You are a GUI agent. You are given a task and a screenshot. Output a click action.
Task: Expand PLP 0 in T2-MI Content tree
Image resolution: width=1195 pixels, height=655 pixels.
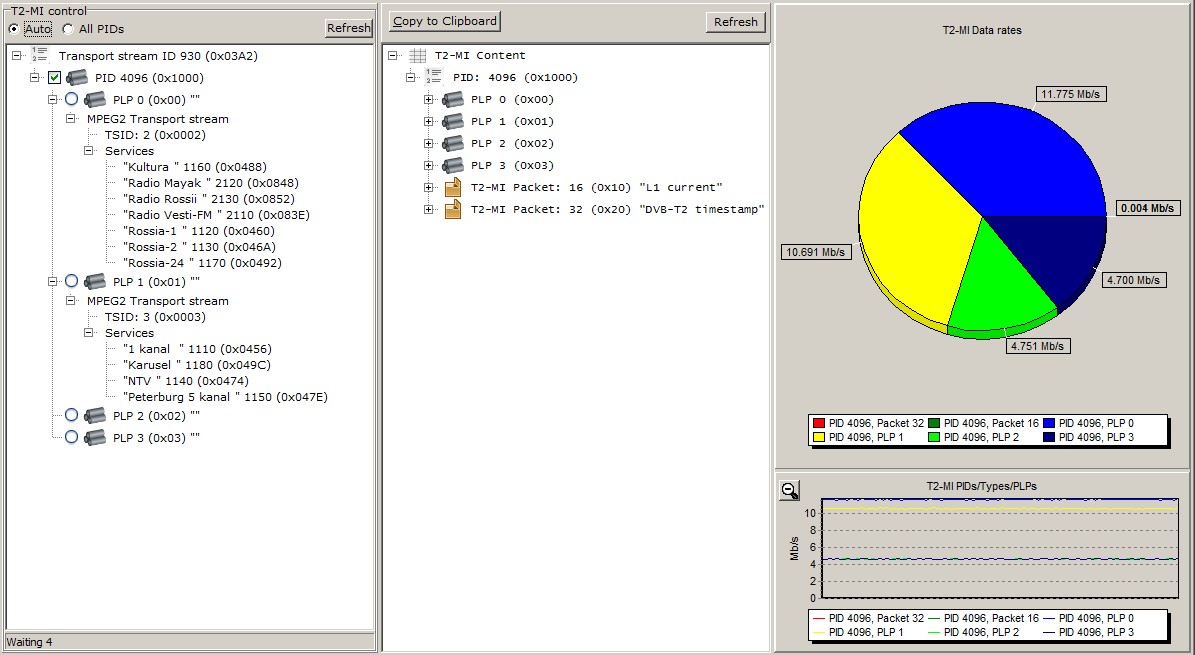pyautogui.click(x=429, y=99)
